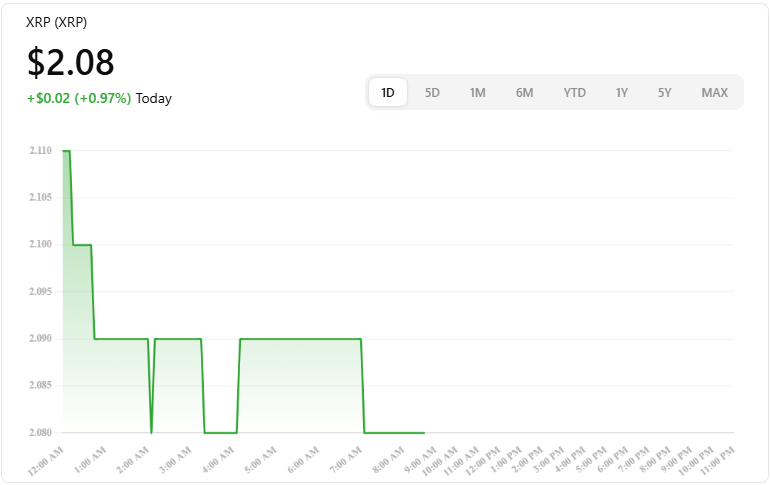
Task: Open the 5Y chart range
Action: click(x=664, y=92)
